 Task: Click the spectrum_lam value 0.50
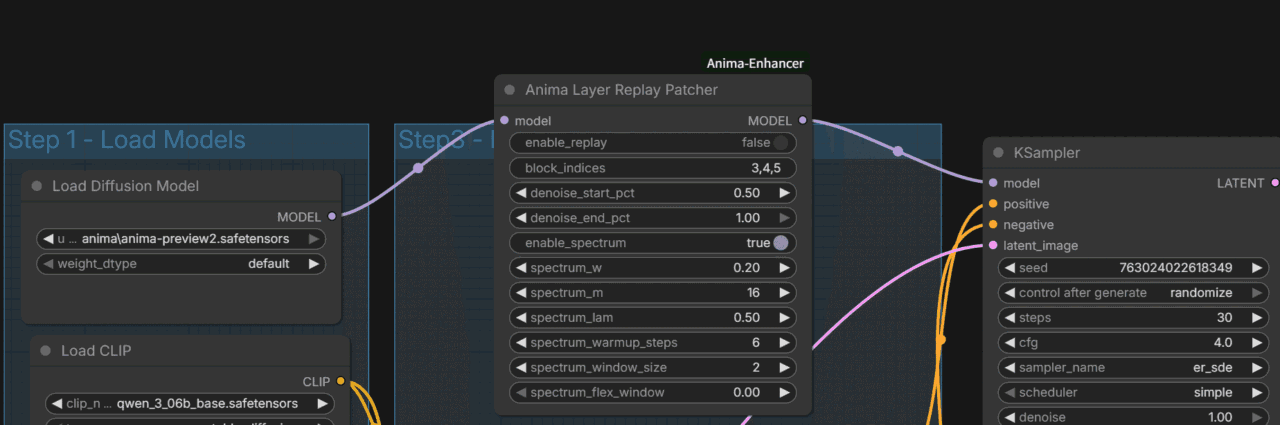(x=746, y=318)
